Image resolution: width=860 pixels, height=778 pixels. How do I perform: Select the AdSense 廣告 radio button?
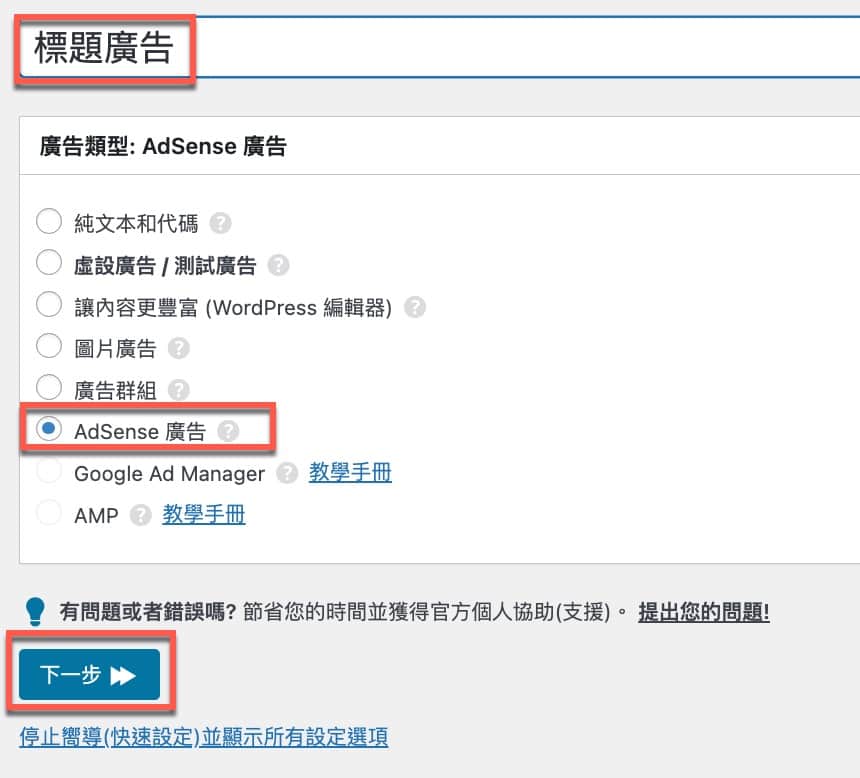click(49, 429)
